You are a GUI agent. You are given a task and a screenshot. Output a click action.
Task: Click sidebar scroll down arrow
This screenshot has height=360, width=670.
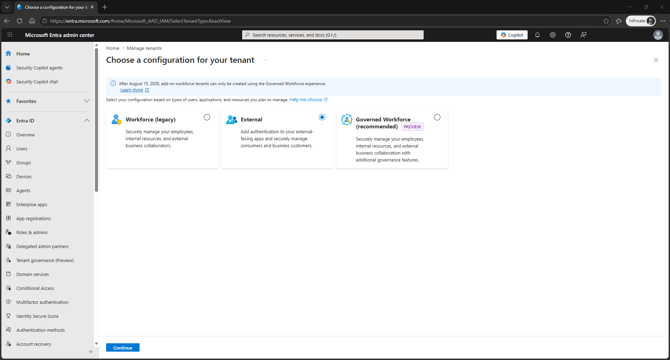click(x=97, y=344)
